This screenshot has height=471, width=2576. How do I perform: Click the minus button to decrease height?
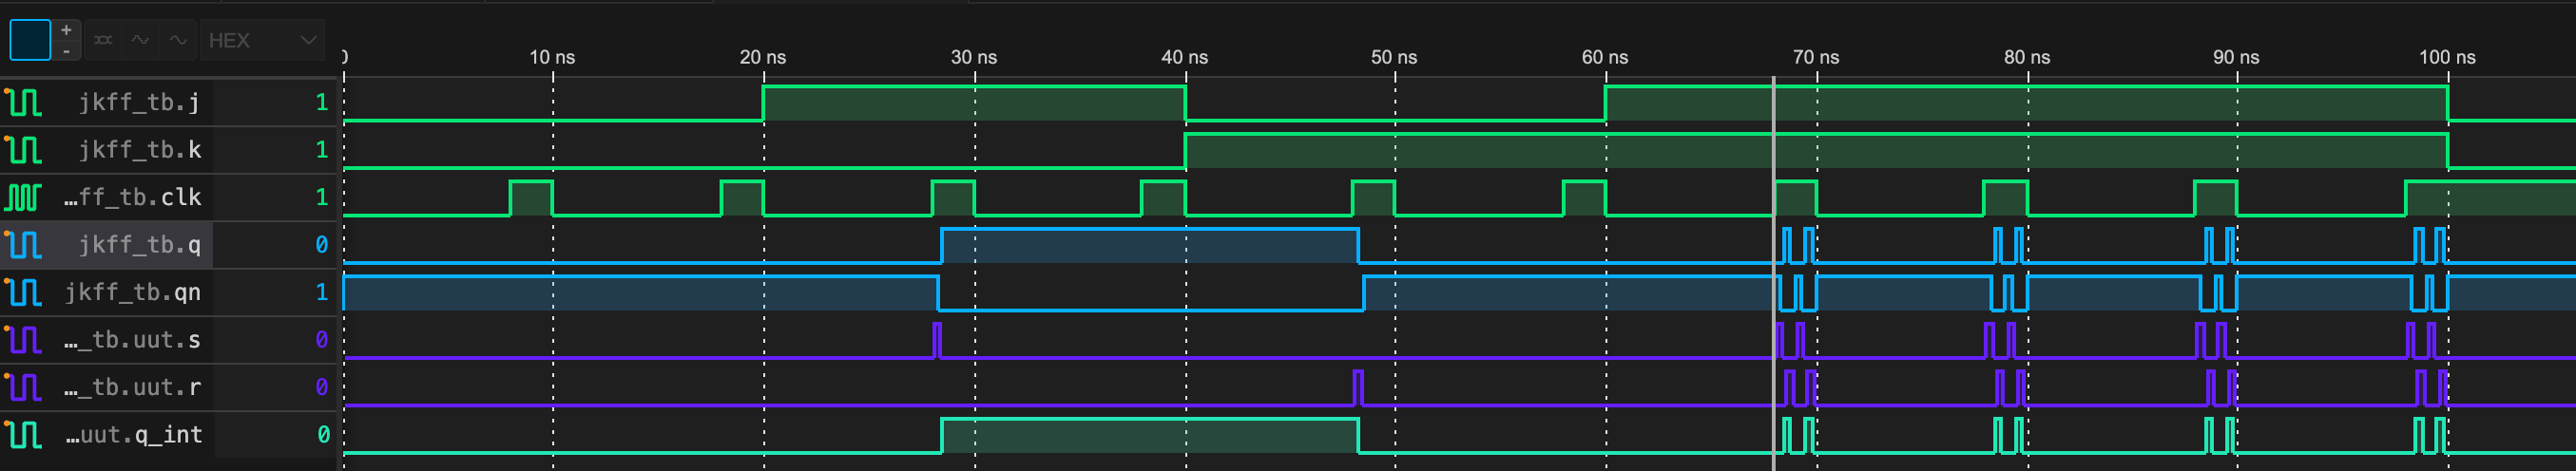click(x=66, y=51)
